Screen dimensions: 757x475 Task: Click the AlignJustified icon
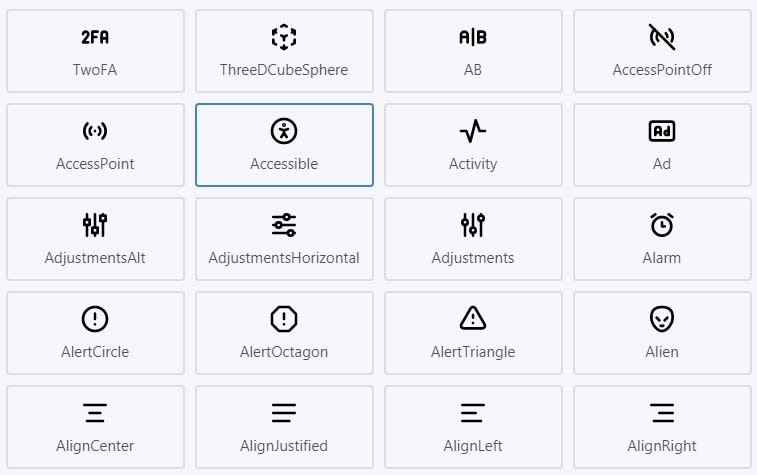284,413
